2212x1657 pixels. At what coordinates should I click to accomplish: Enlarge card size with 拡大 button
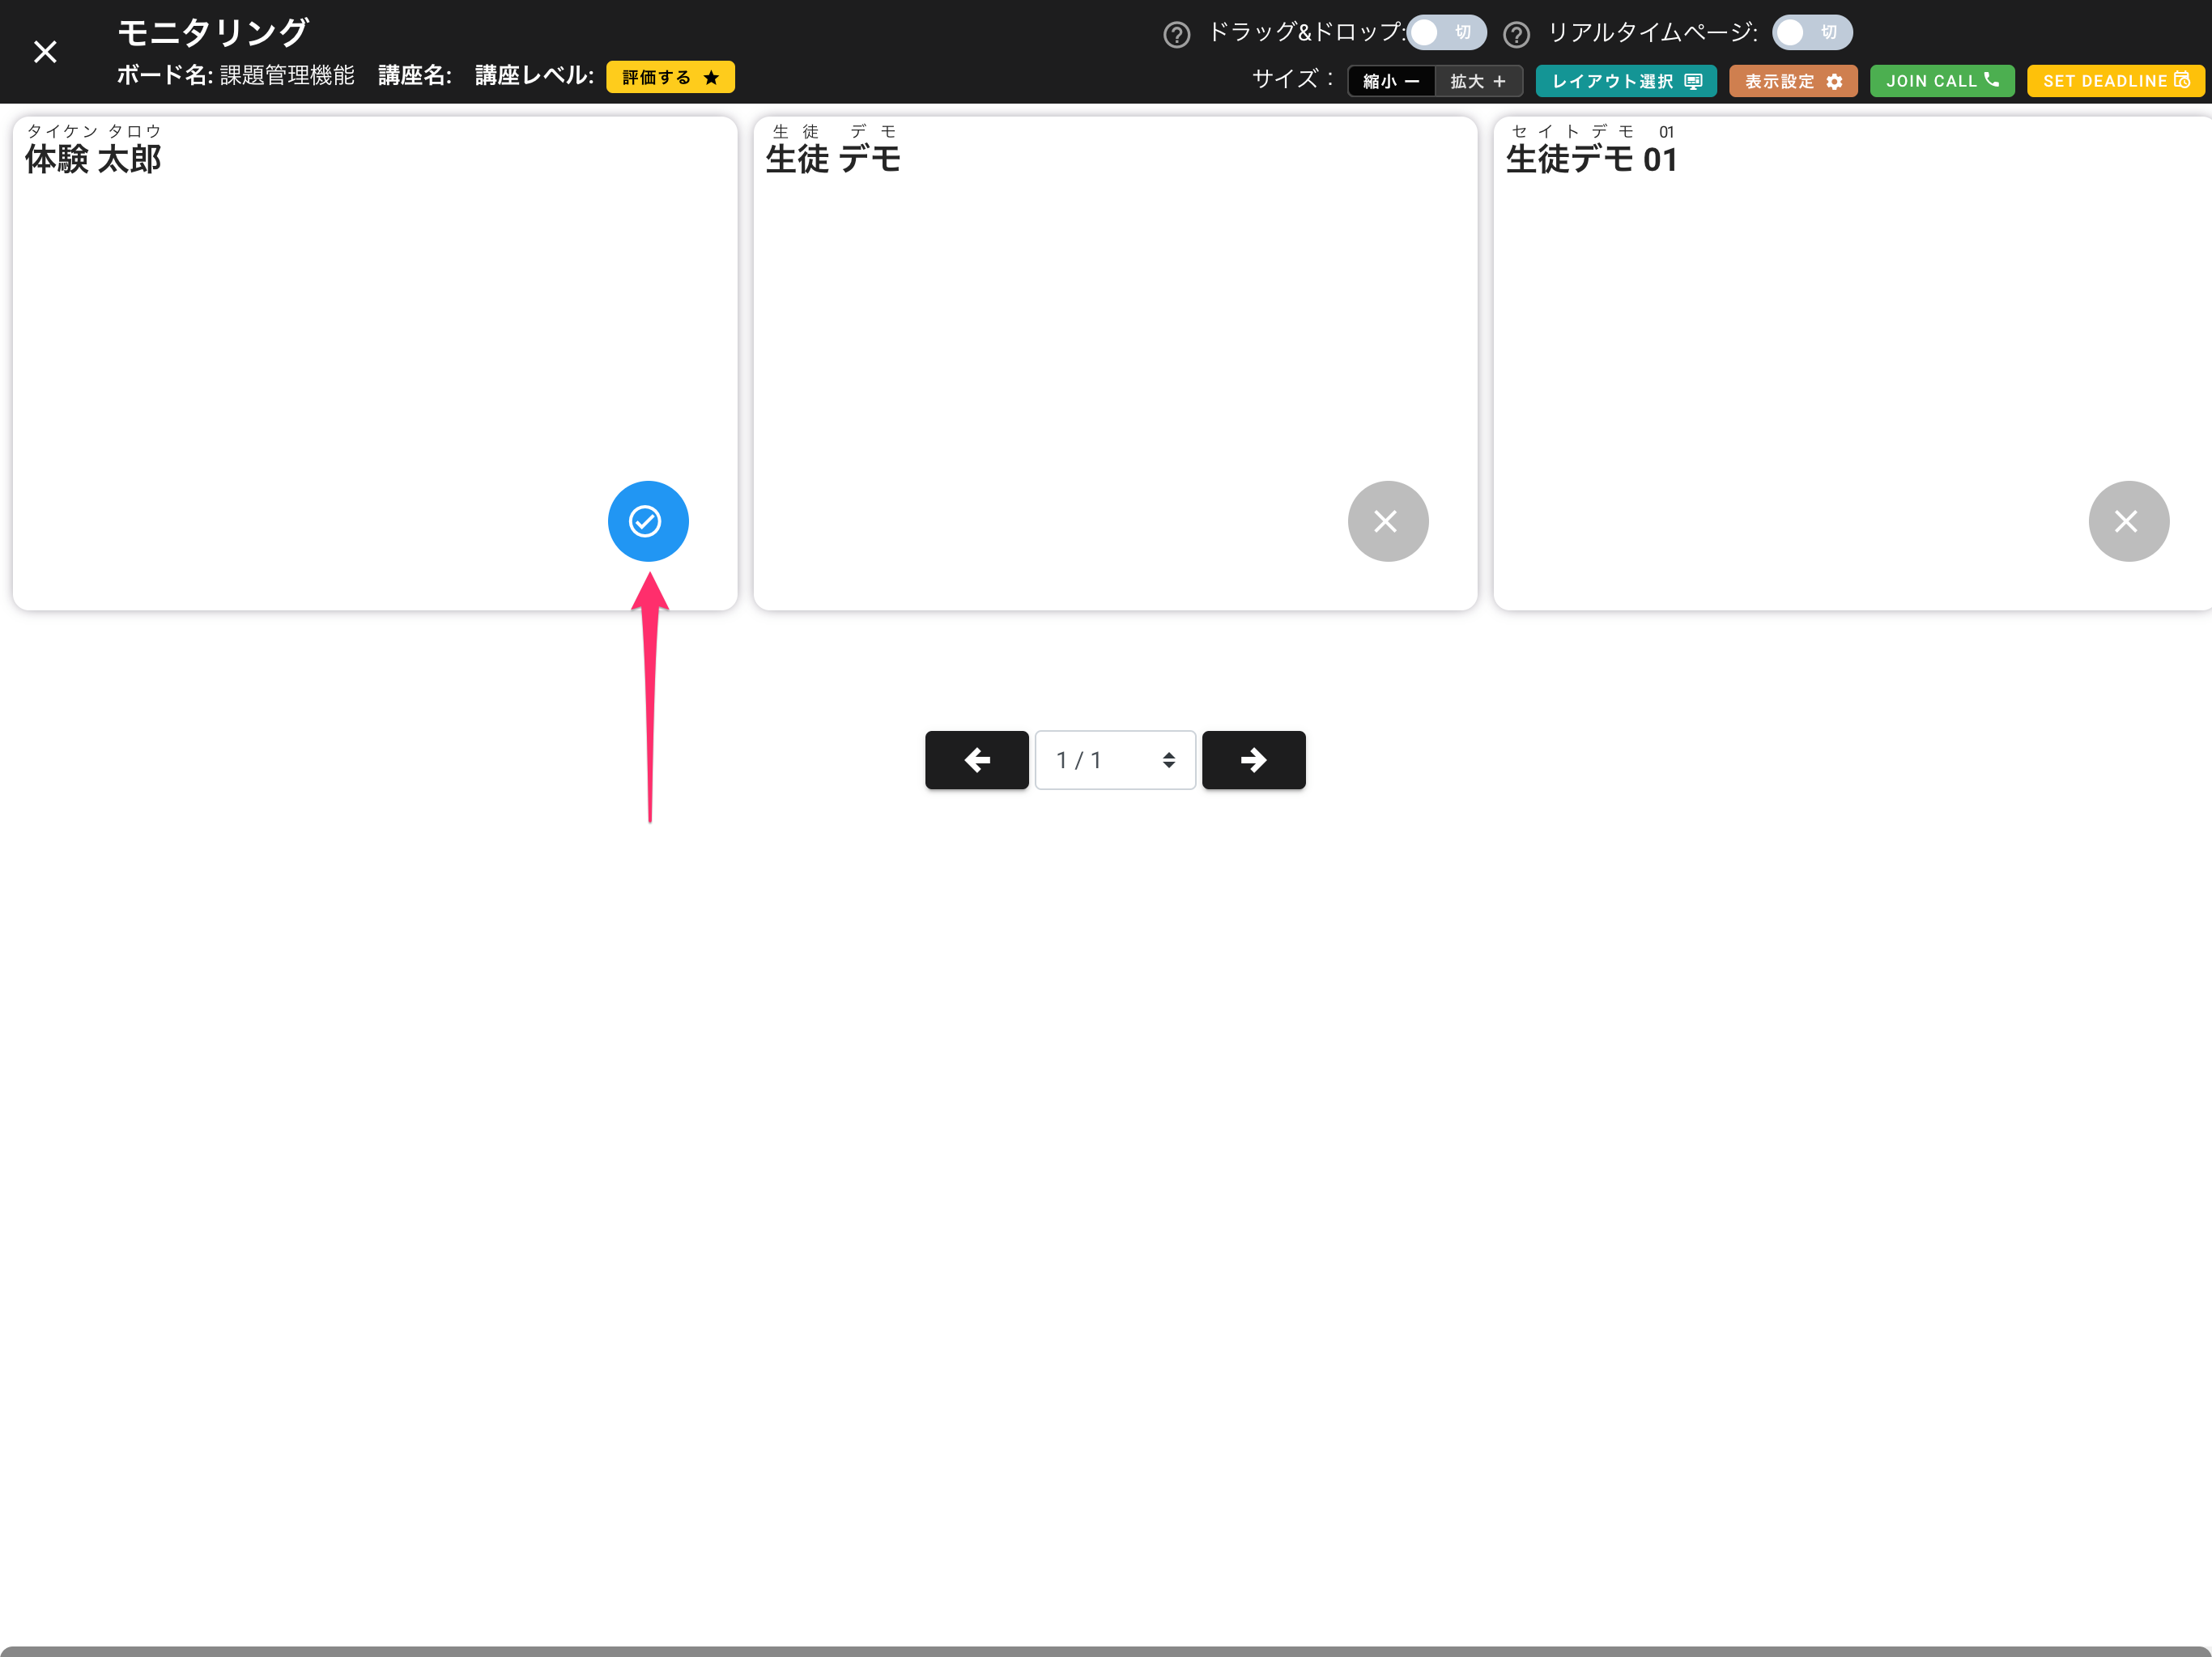[x=1478, y=81]
